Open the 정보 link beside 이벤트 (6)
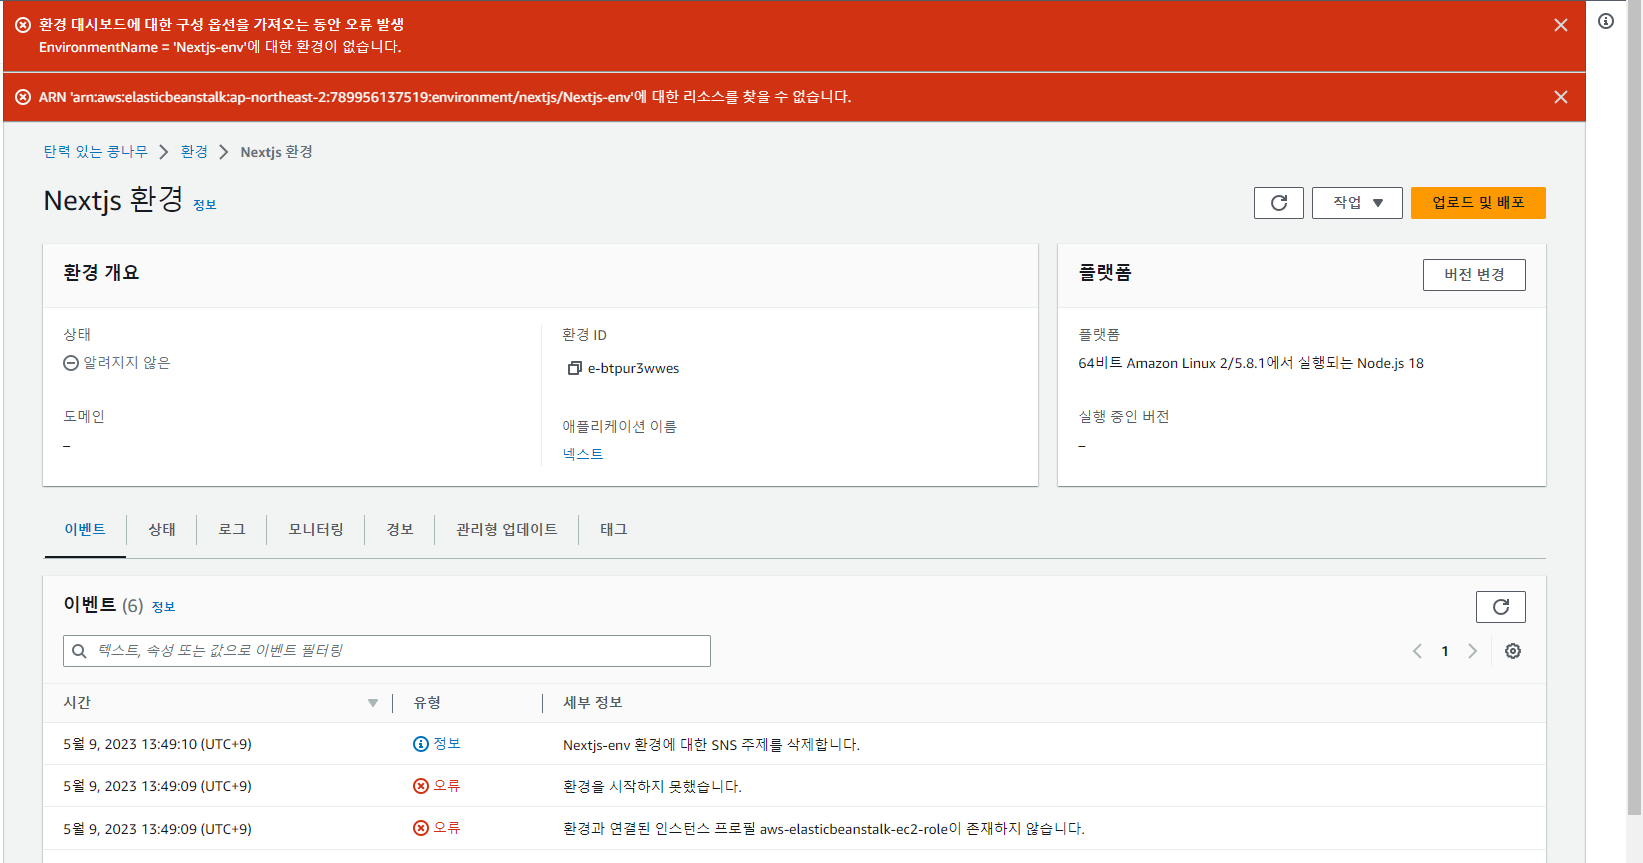The image size is (1643, 863). click(163, 607)
